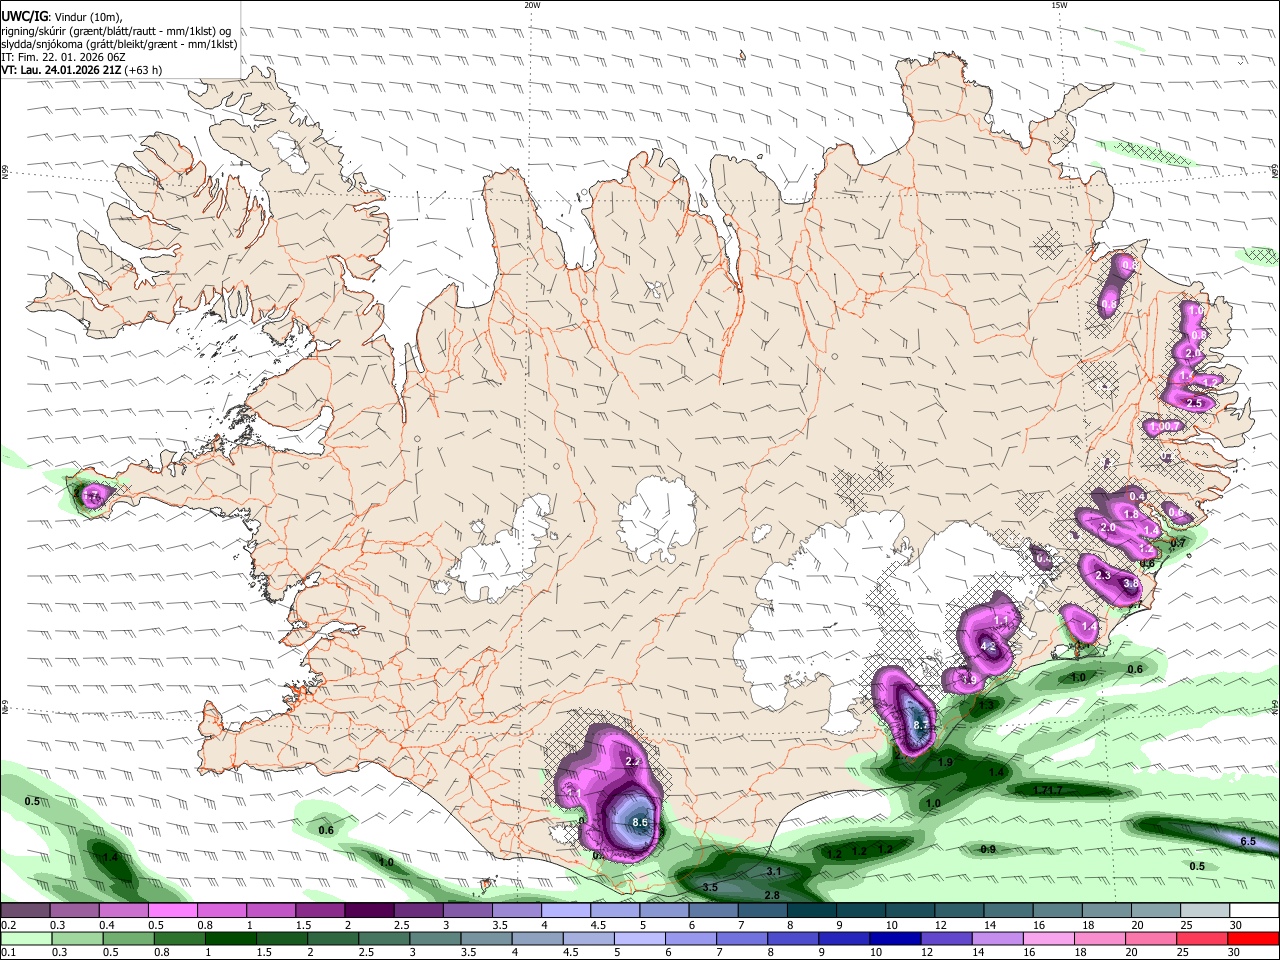
Task: Click the '18' label in top legend row
Action: pyautogui.click(x=1087, y=925)
